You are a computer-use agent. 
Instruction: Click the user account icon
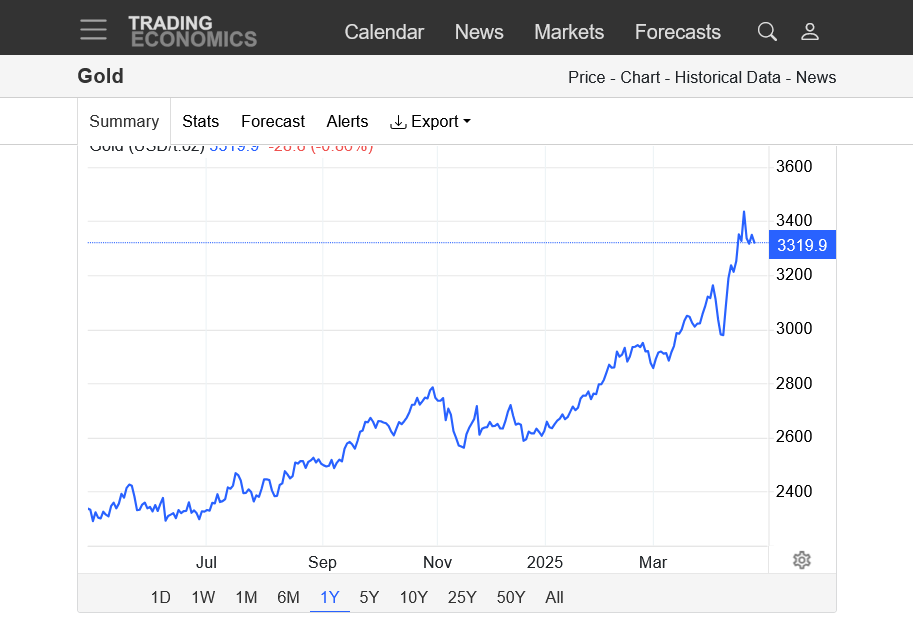point(810,32)
